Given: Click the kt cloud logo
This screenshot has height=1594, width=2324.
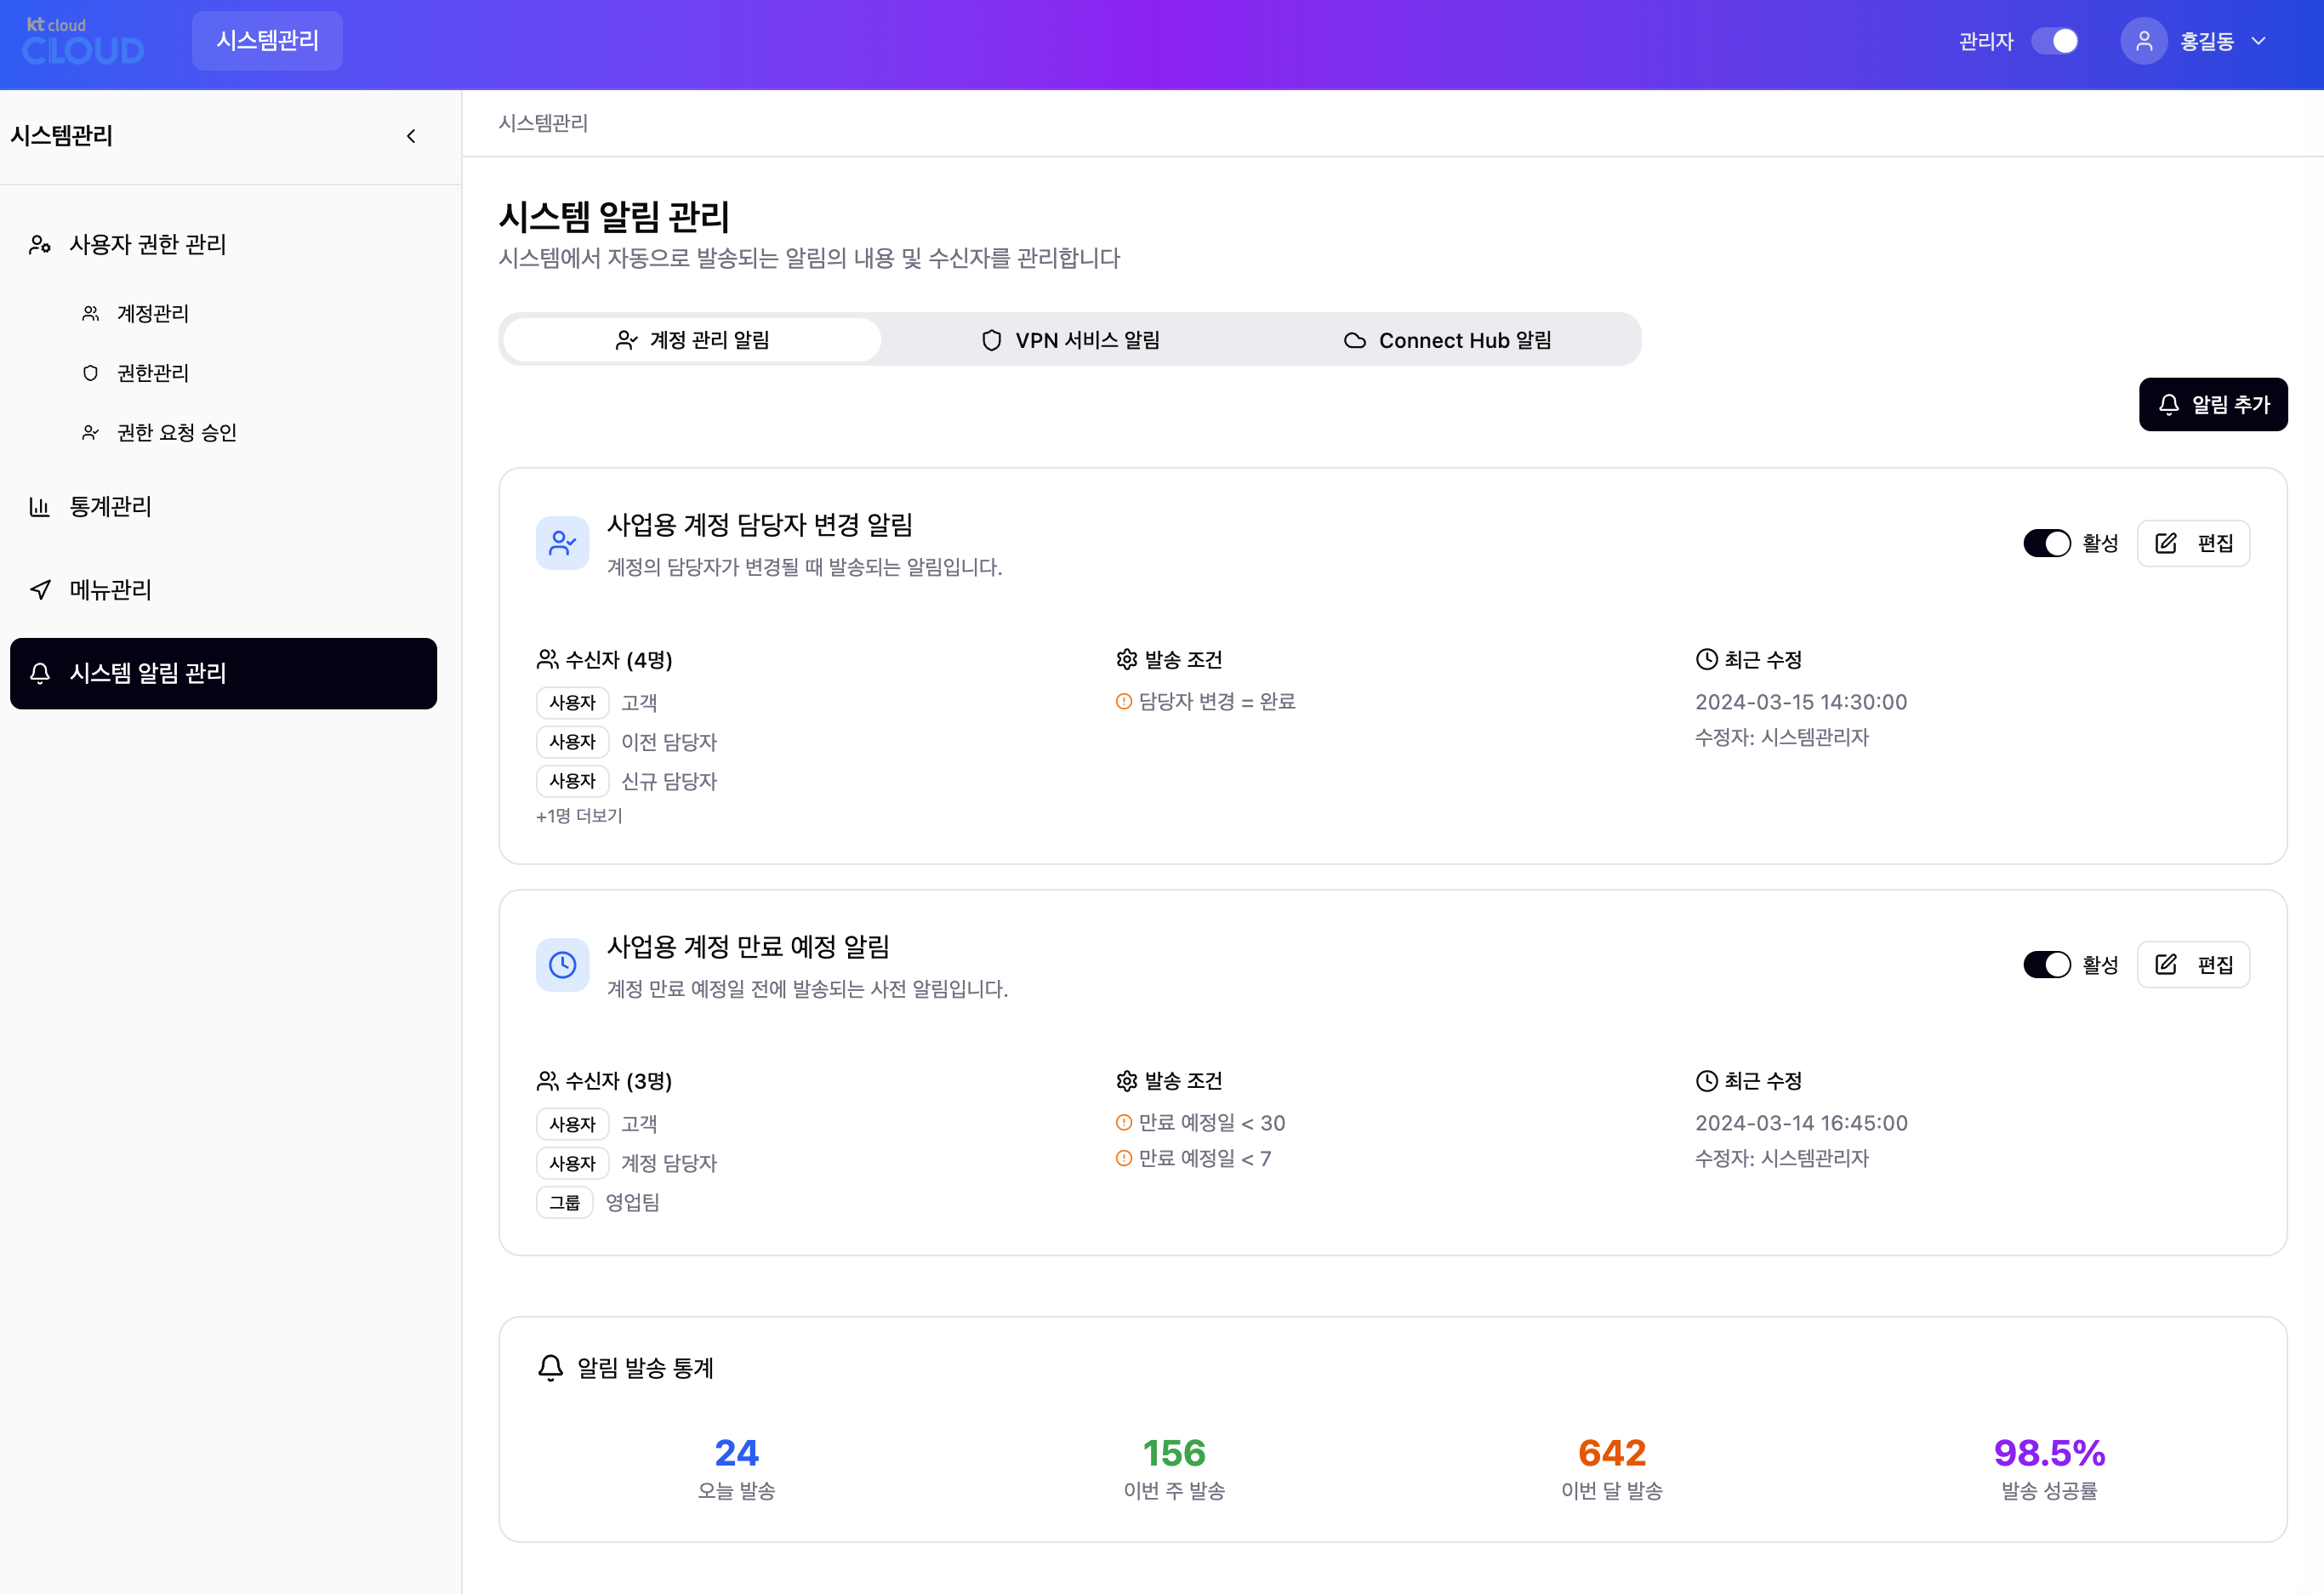Looking at the screenshot, I should pyautogui.click(x=83, y=41).
